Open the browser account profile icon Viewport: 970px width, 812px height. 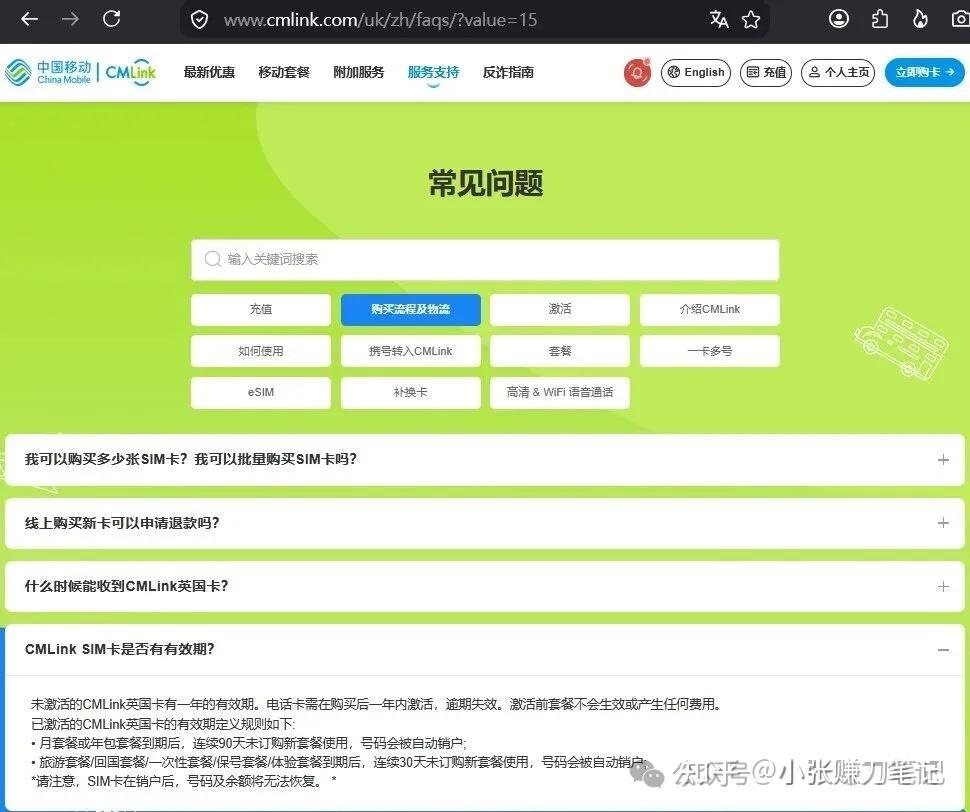point(839,19)
